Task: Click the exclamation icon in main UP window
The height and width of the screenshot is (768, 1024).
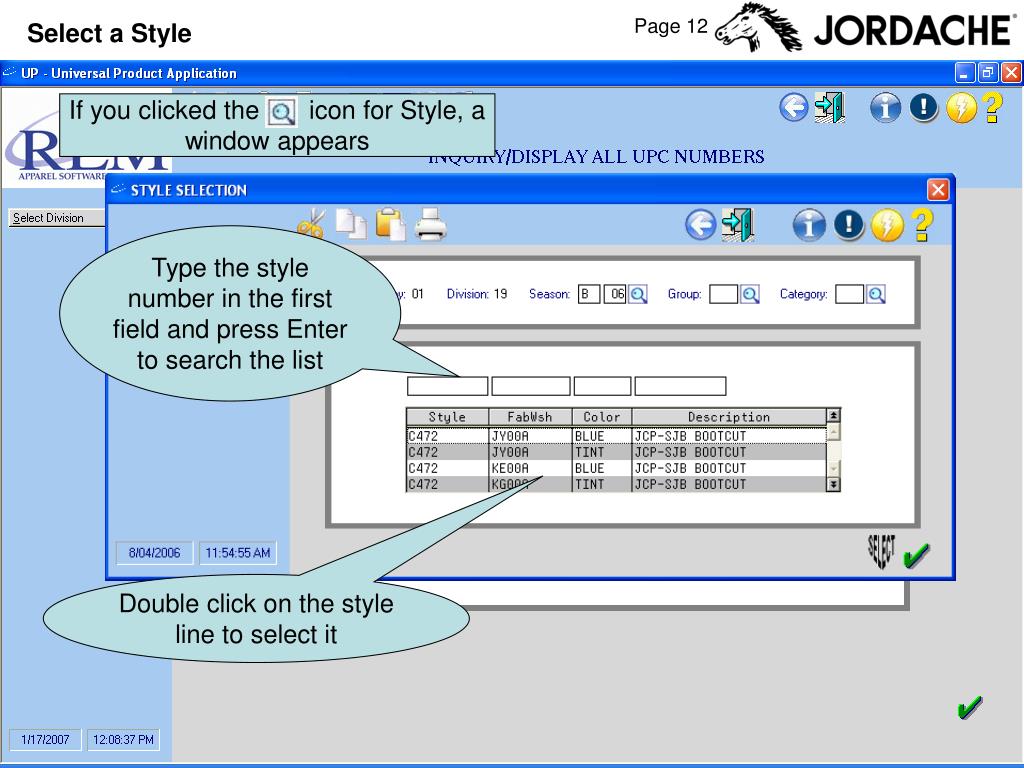Action: coord(923,107)
